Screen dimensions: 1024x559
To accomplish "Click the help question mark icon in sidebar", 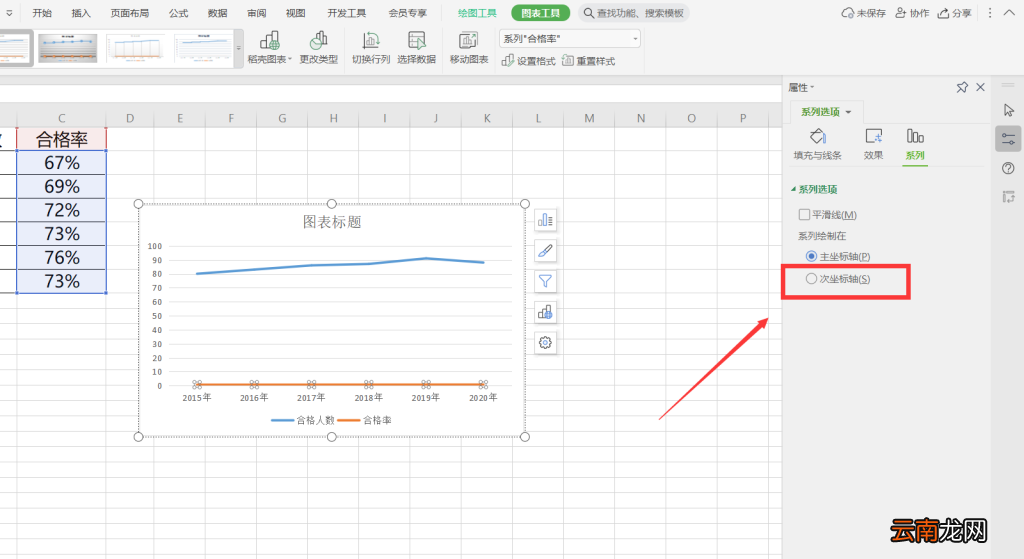I will point(1008,168).
